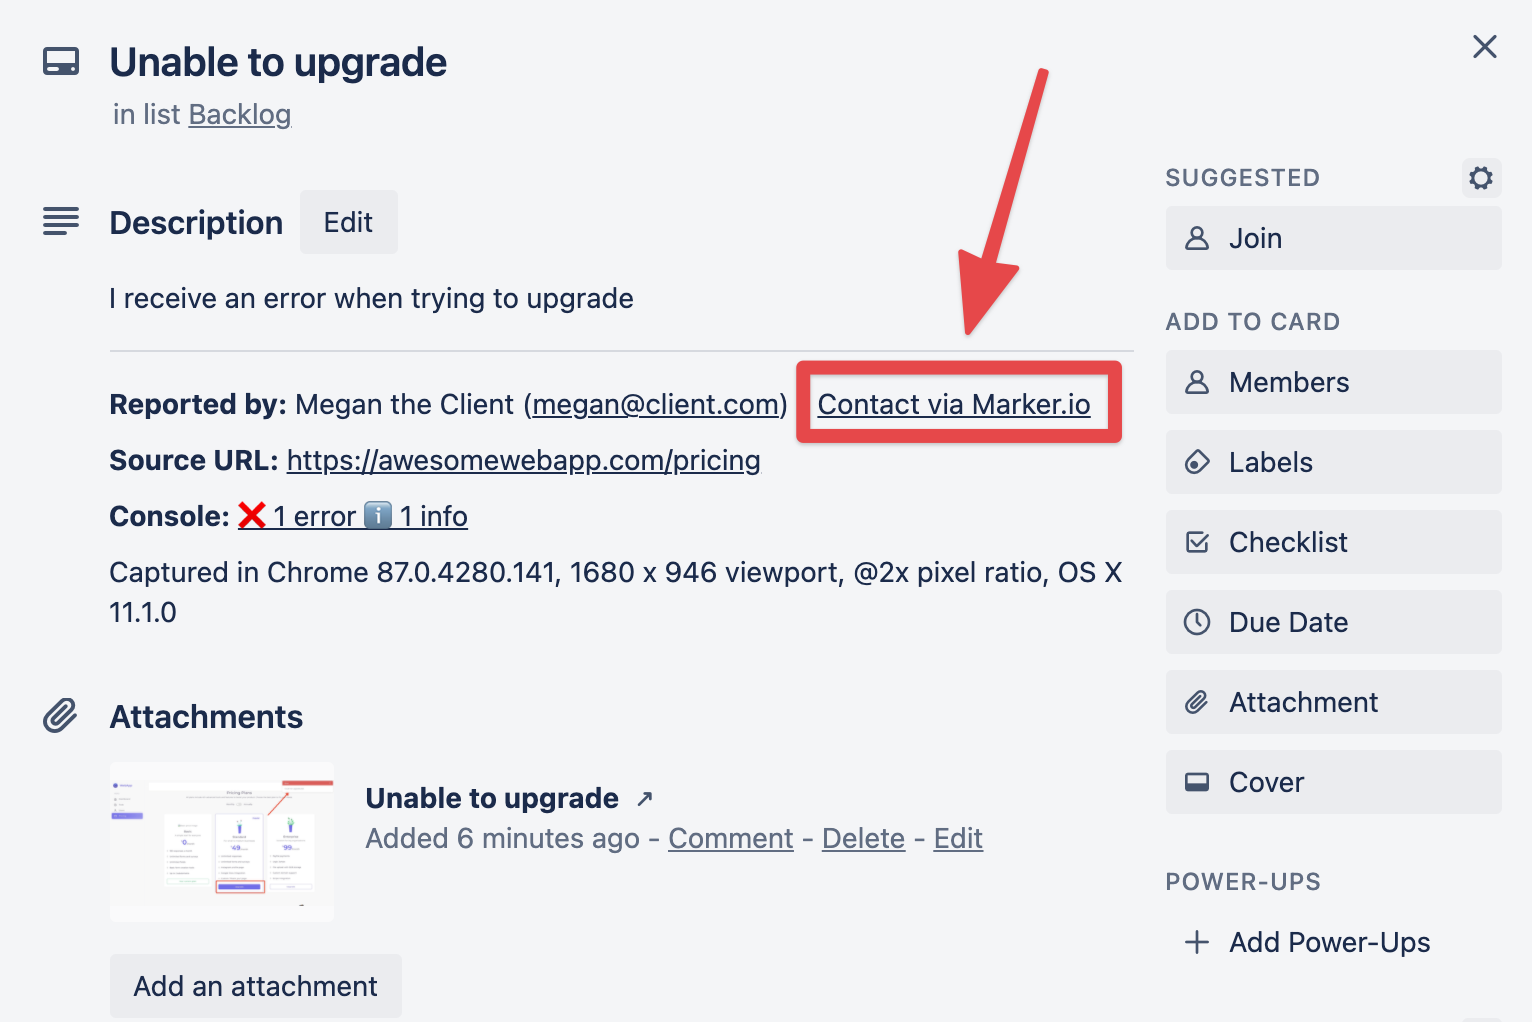Open the Backlog list link

click(240, 115)
